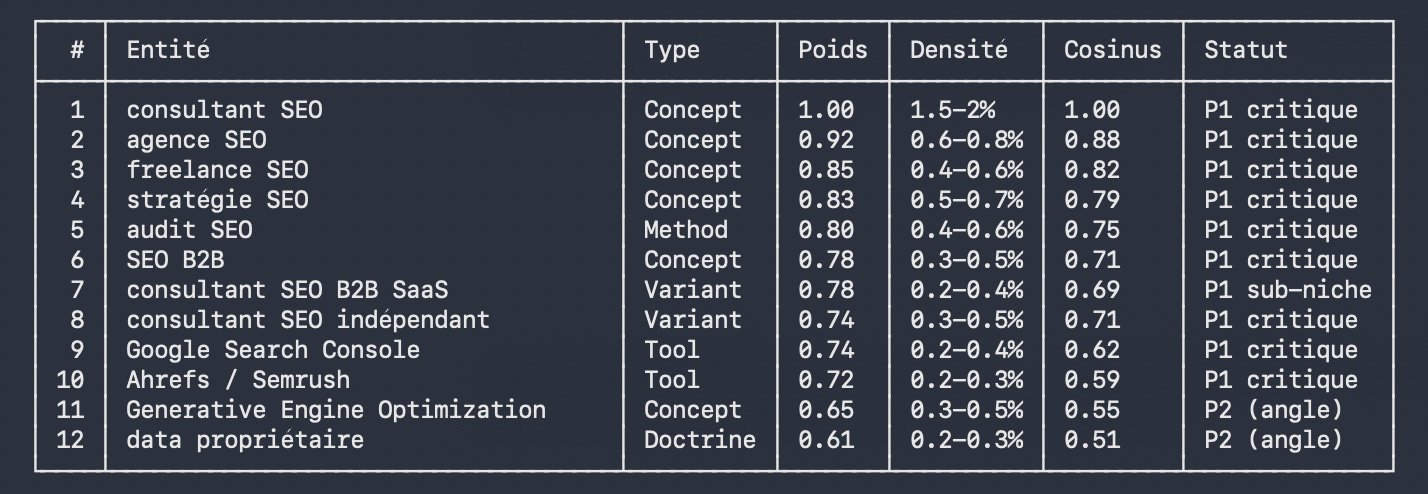
Task: Click the 'data propriétaire' entry
Action: point(245,439)
